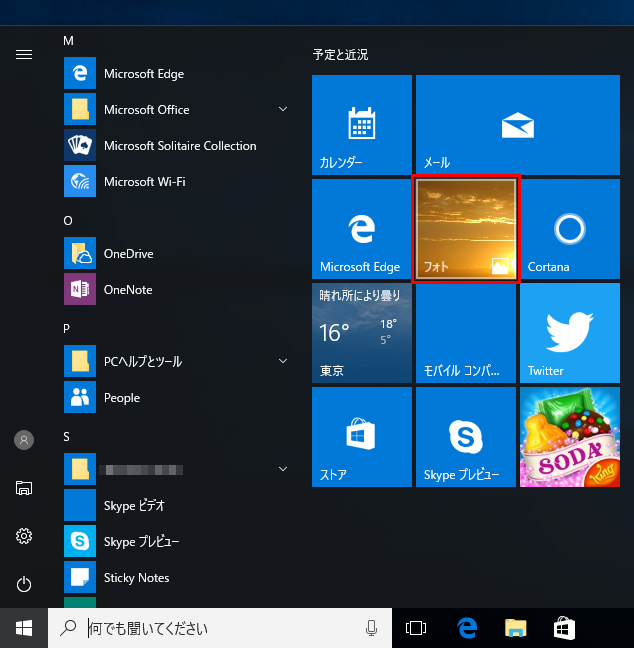Open the Mail tile (メール)

click(517, 125)
